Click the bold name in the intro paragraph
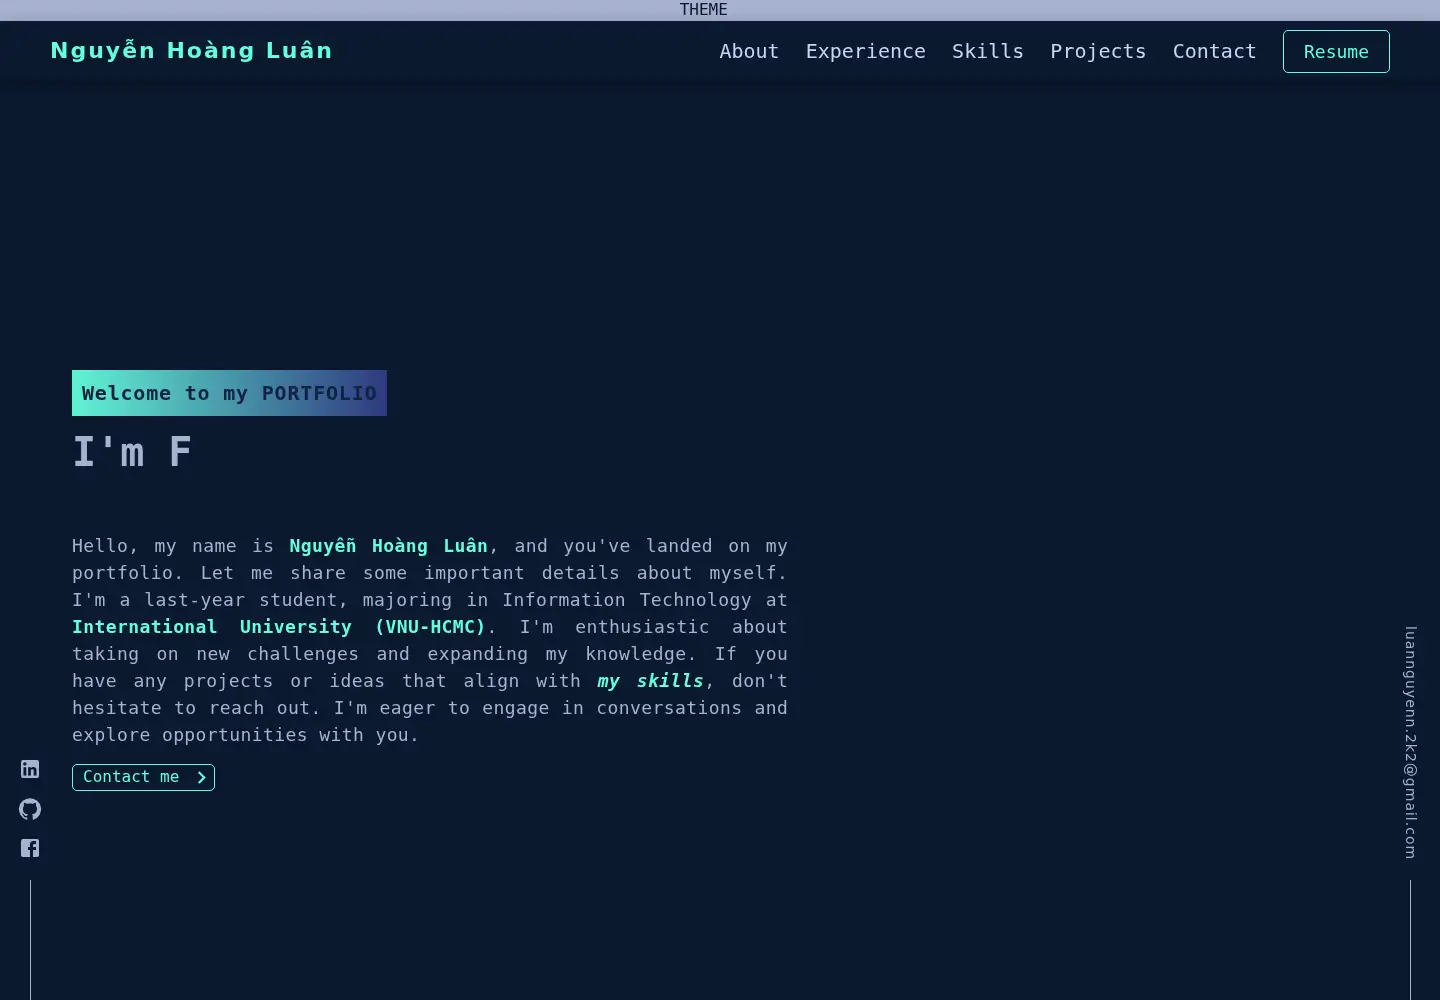 tap(389, 546)
